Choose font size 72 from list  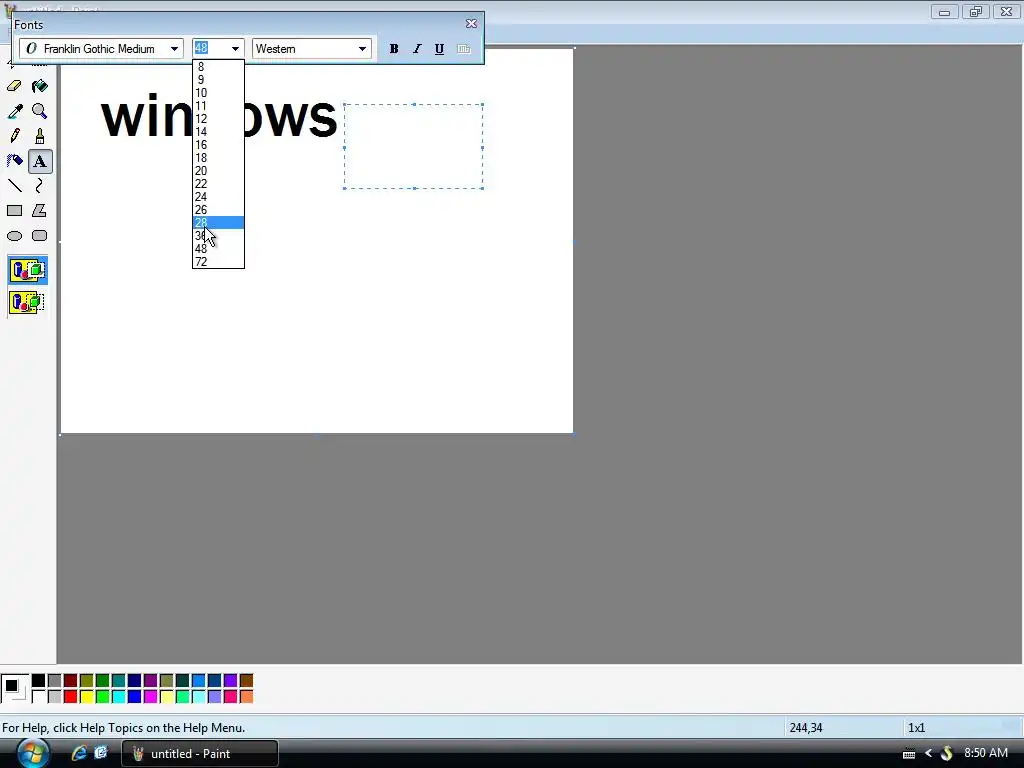pyautogui.click(x=218, y=262)
